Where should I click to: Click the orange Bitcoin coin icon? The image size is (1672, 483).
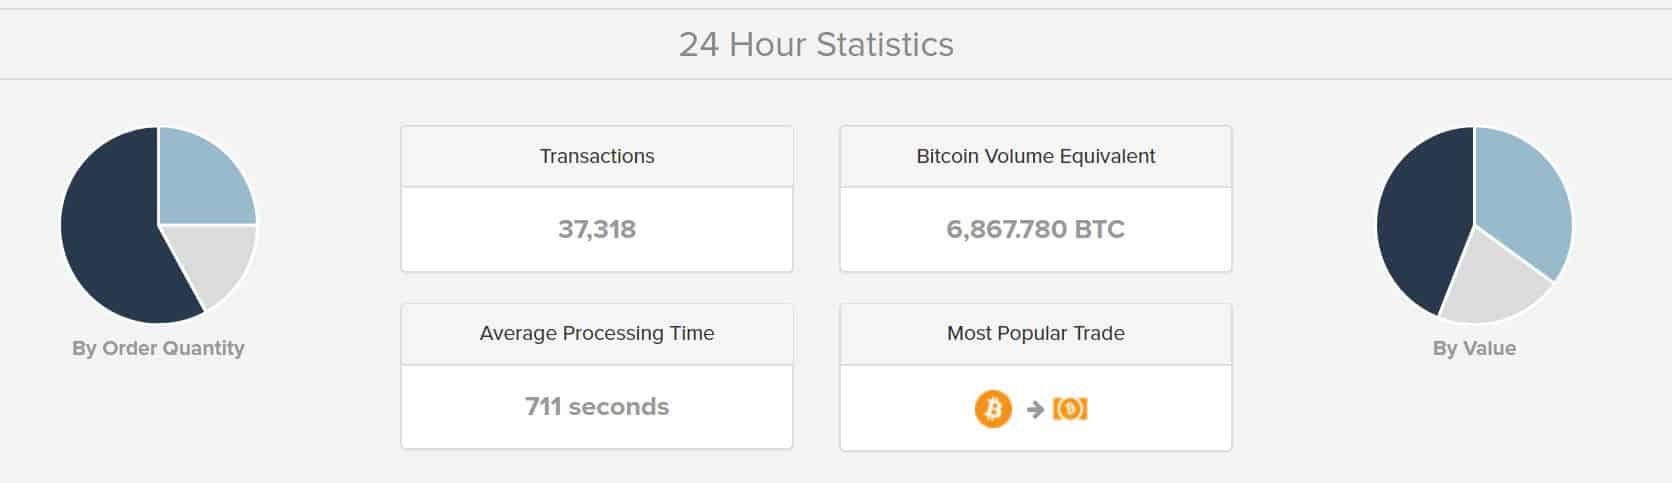point(993,409)
